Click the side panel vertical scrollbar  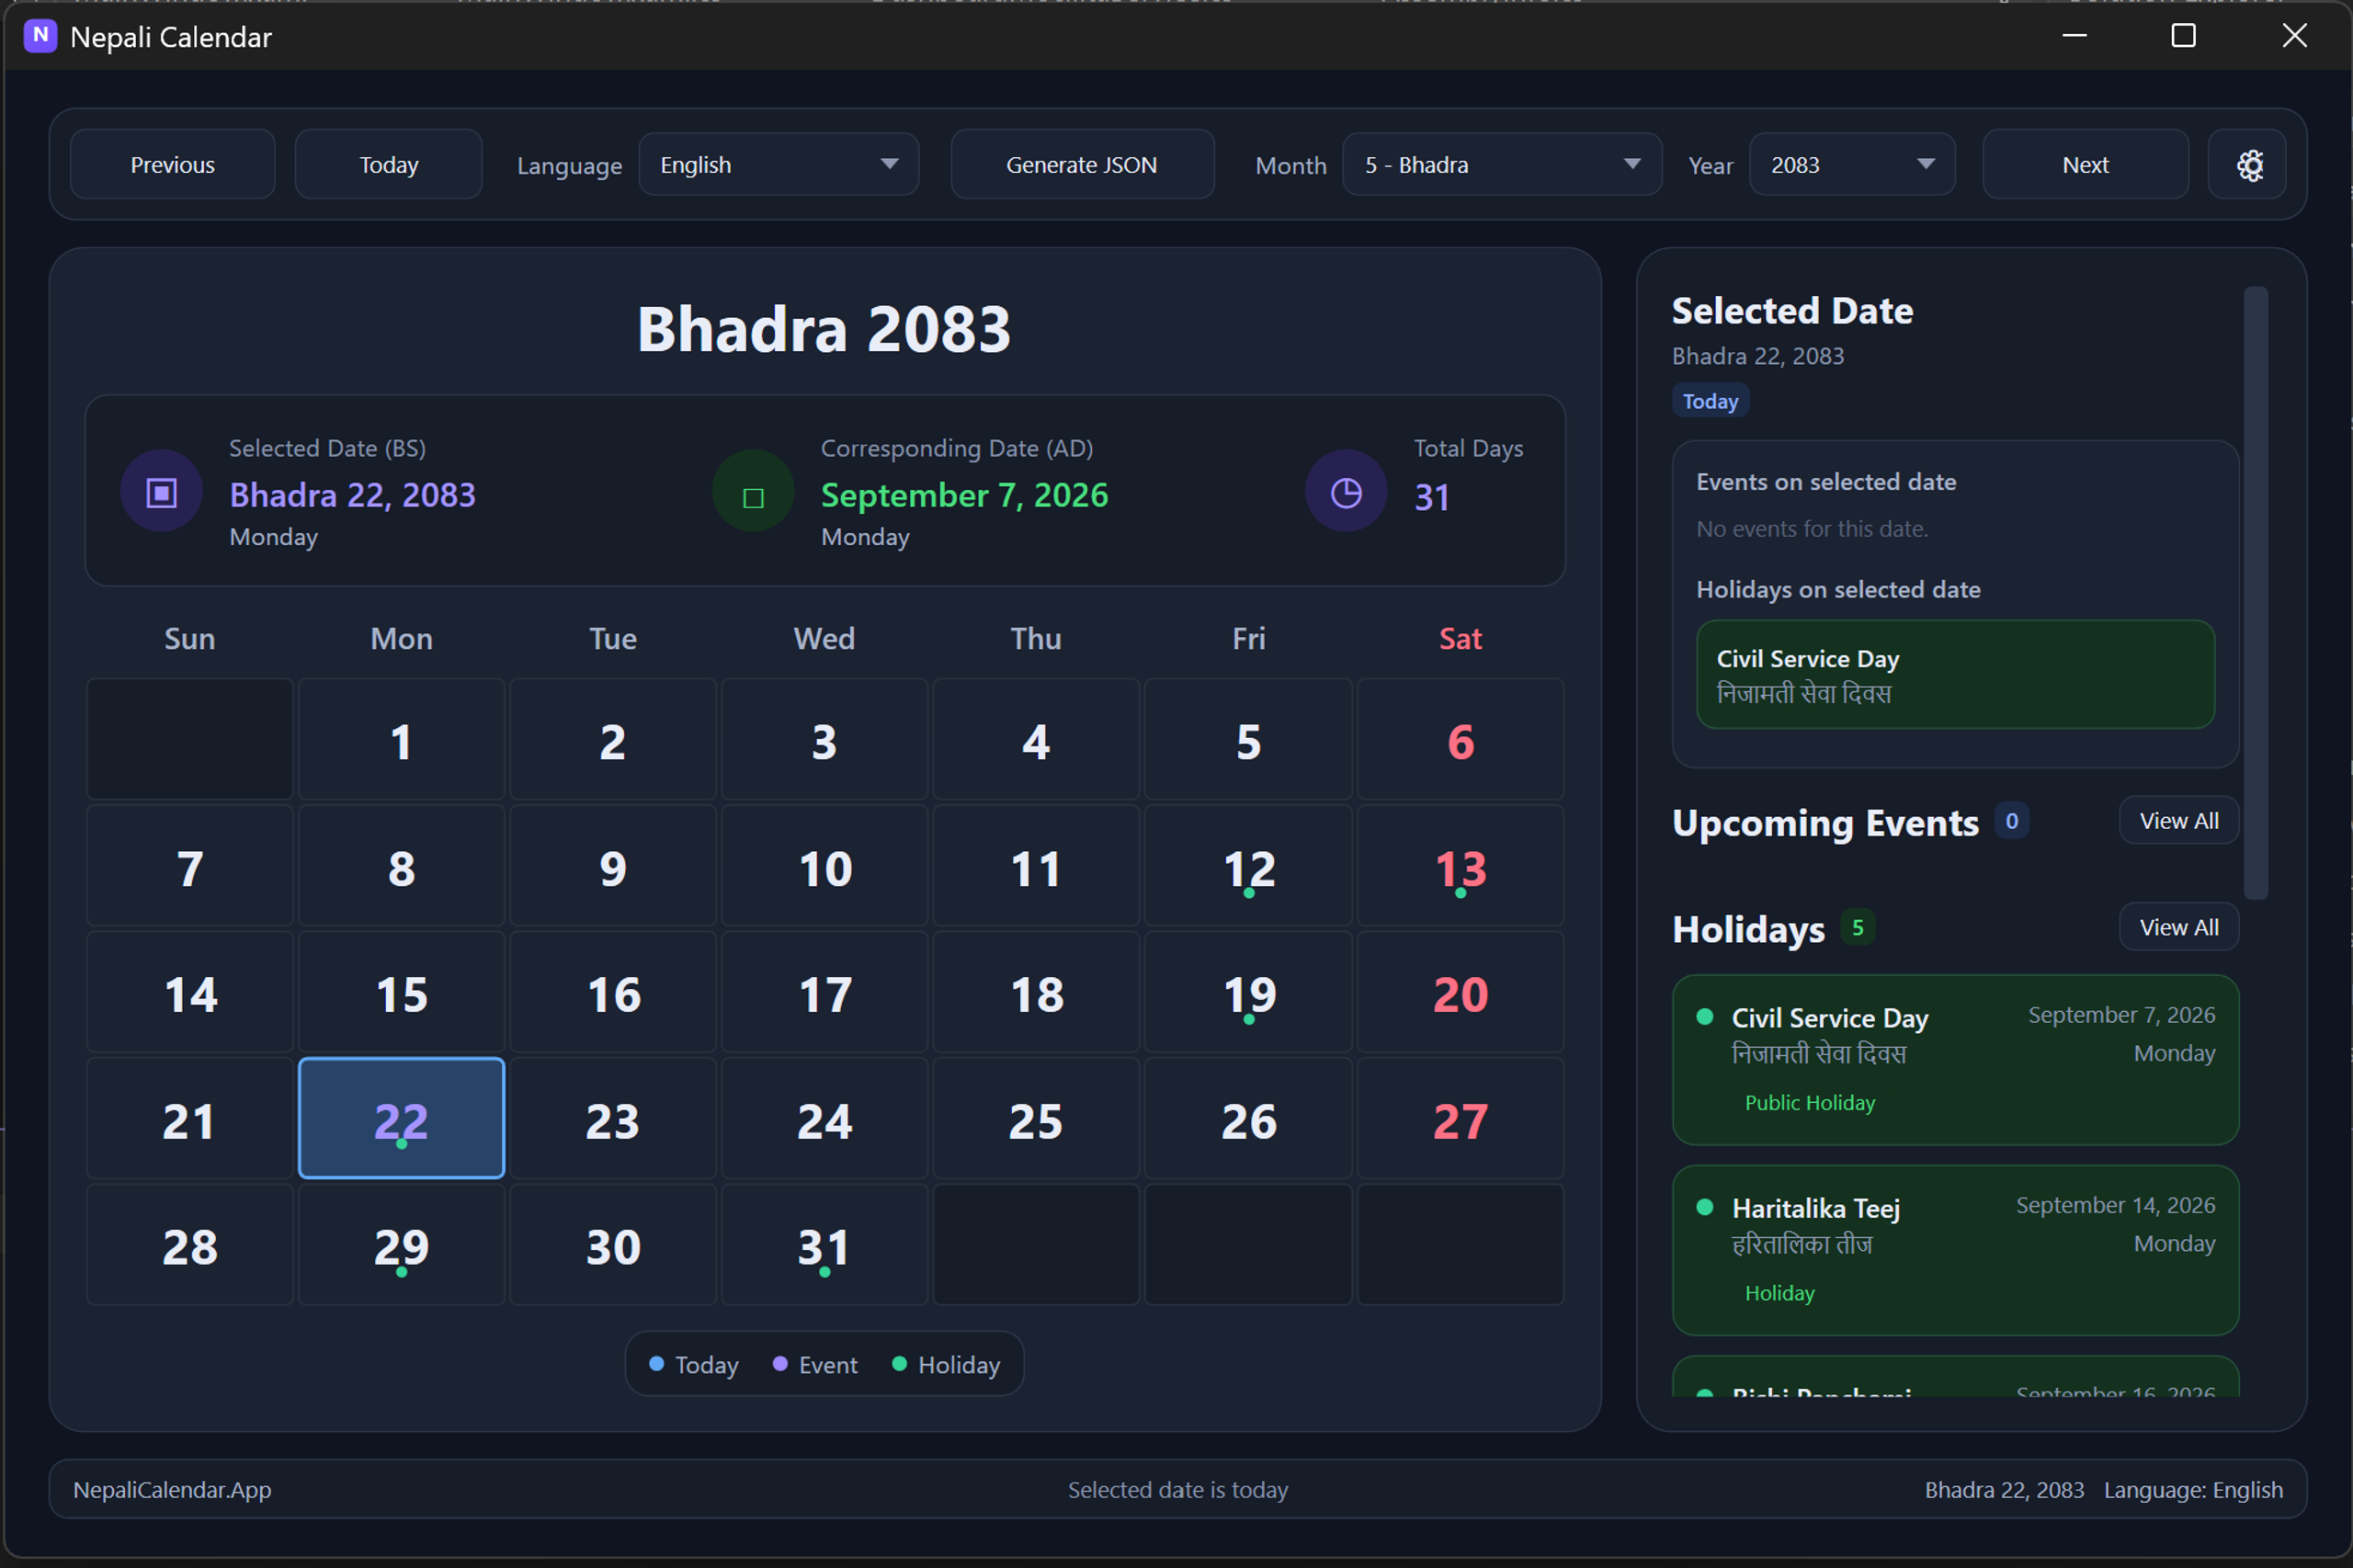click(x=2255, y=594)
